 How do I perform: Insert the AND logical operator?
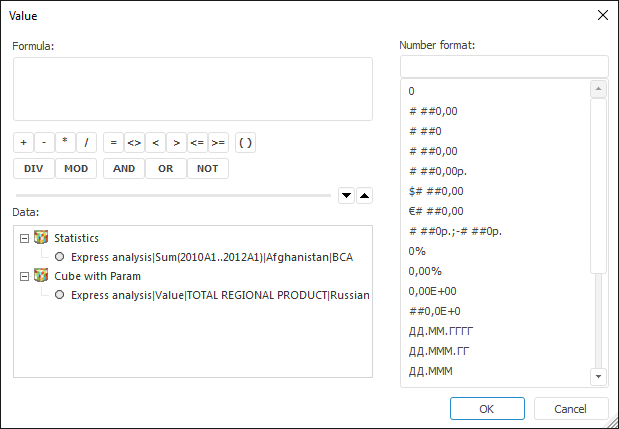point(124,168)
